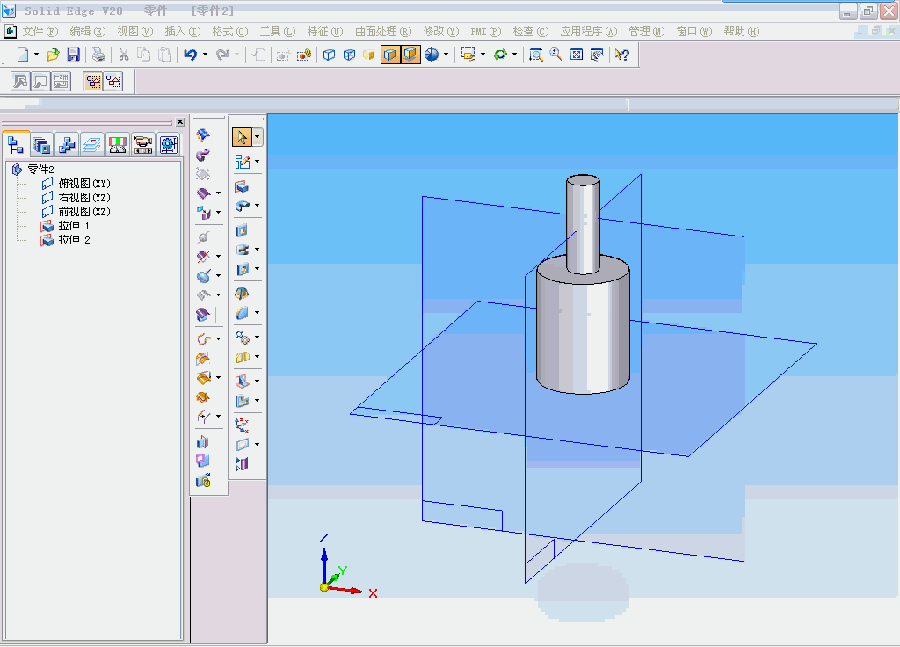Select 俯视图(XY) reference plane in the tree
Viewport: 900px width, 647px height.
tap(84, 184)
